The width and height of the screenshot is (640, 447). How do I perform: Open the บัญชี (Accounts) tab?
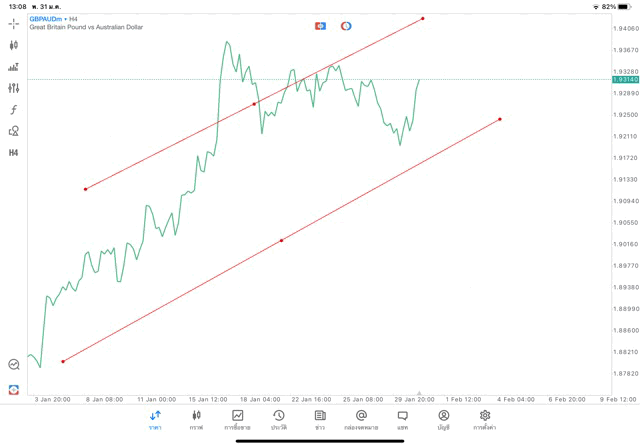(443, 419)
